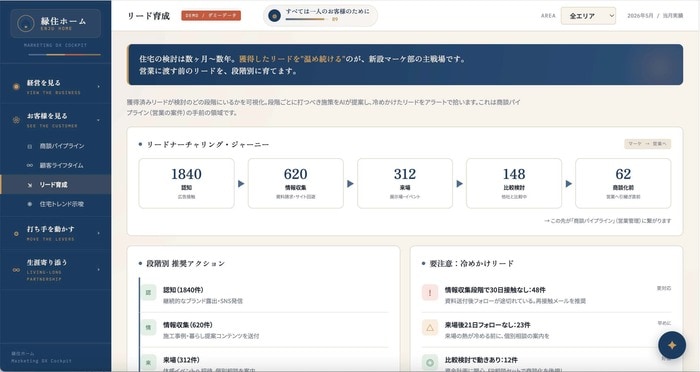Click the 生涯寄り添う infinity icon
Viewport: 700px width, 372px height.
[x=16, y=270]
